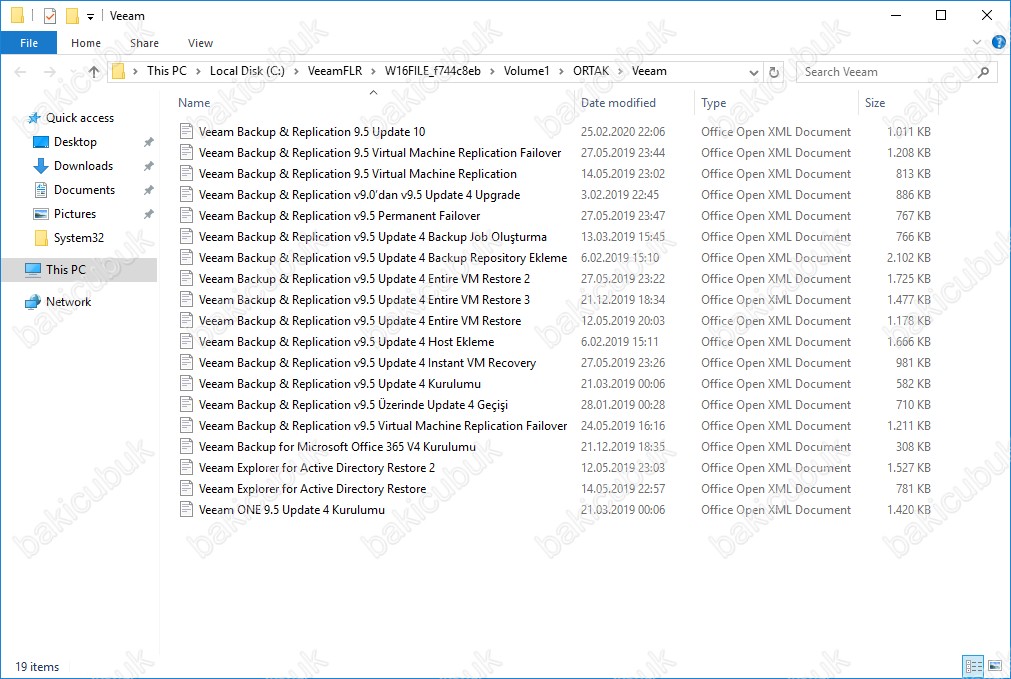Click Volume1 in the address path
The height and width of the screenshot is (679, 1011).
(x=526, y=71)
